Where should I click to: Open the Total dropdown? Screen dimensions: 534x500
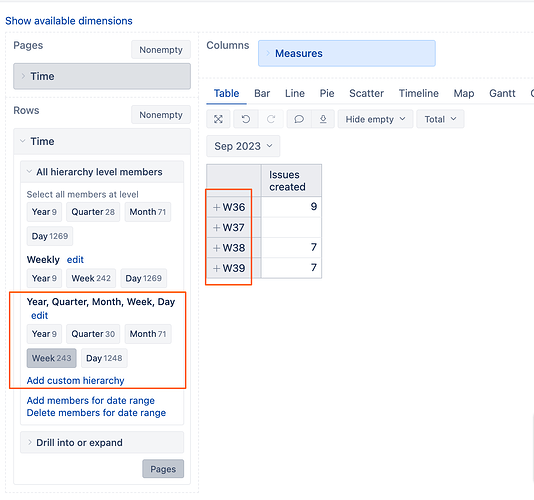click(440, 119)
